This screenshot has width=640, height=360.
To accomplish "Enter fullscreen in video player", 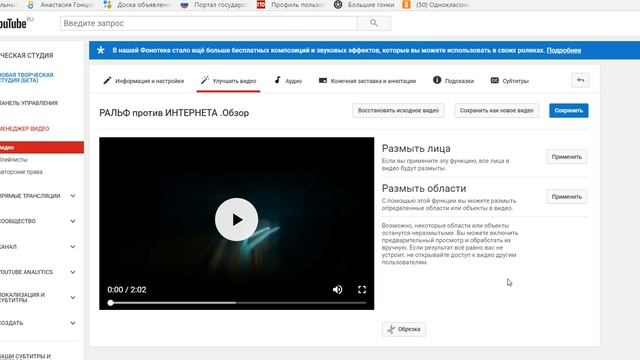I will tap(362, 289).
